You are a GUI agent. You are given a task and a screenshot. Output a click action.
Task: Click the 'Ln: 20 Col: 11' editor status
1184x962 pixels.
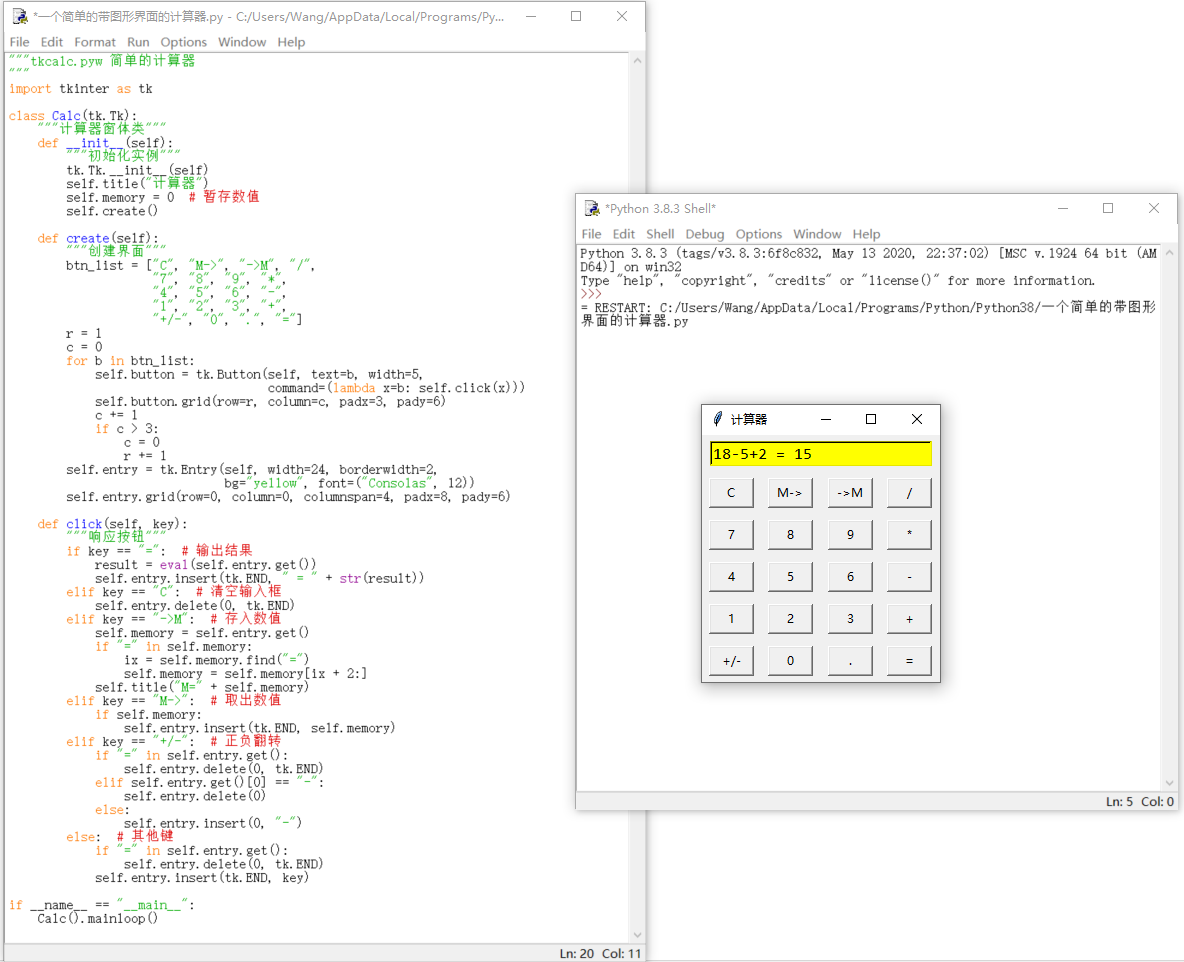(600, 953)
